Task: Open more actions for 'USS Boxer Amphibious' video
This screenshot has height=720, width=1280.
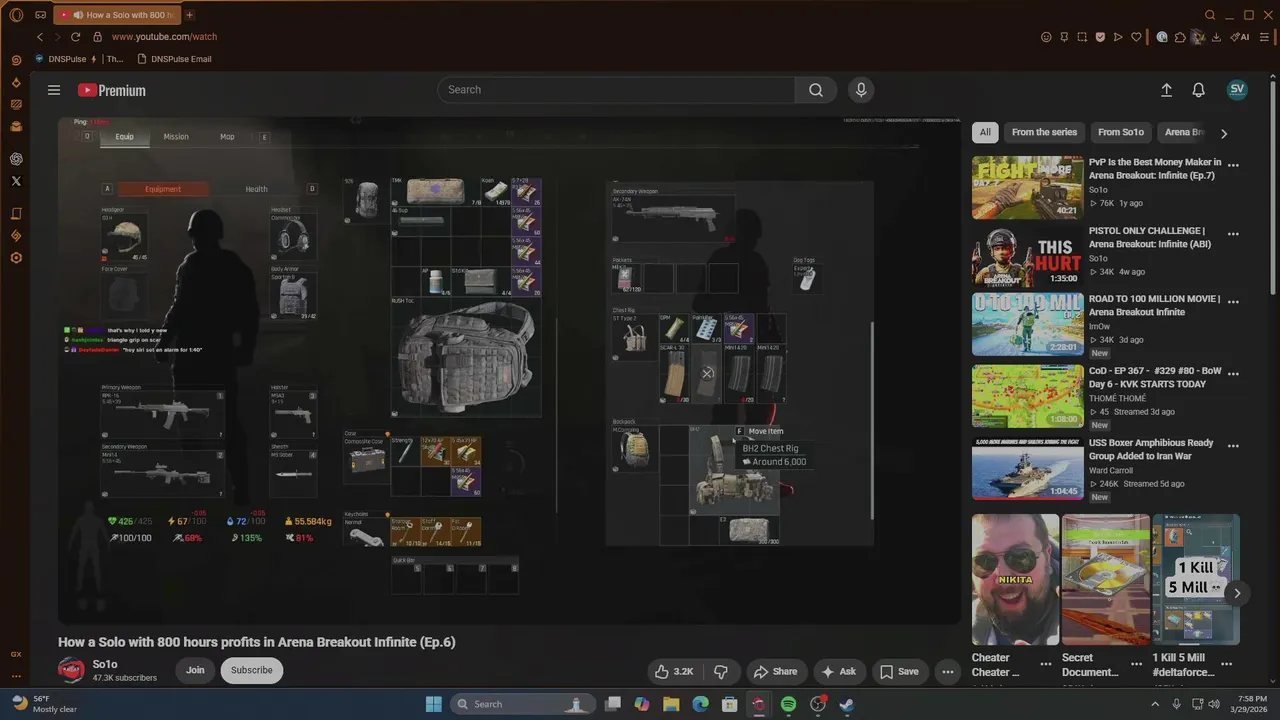Action: pos(1233,446)
